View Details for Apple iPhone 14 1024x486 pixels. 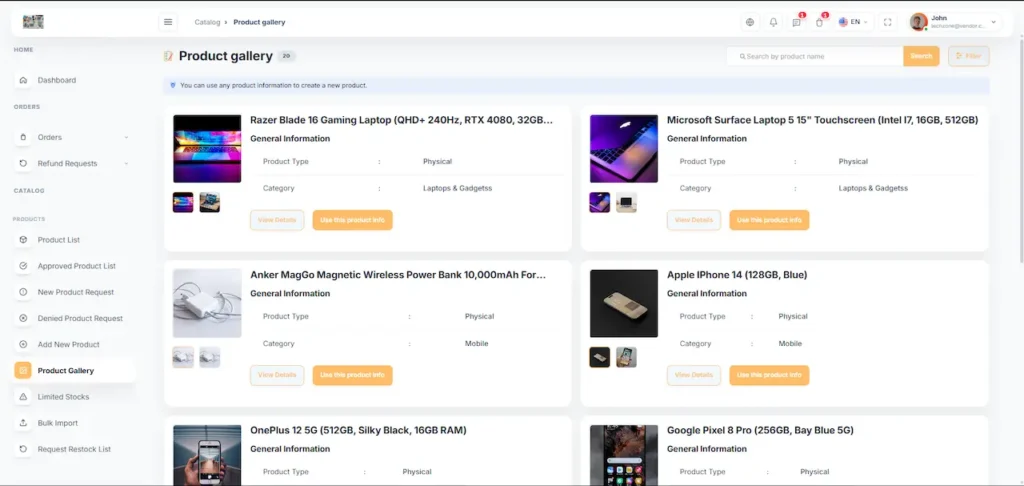694,375
